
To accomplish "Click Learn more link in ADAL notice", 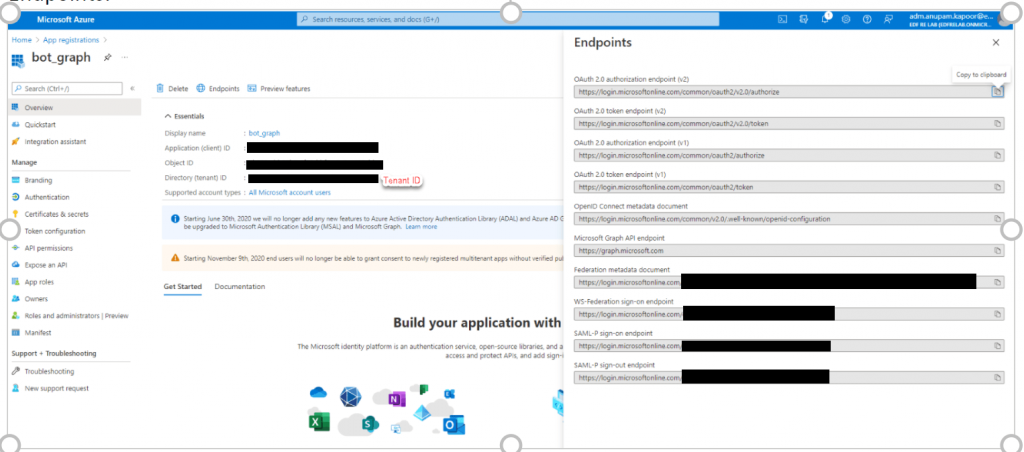I will [421, 227].
